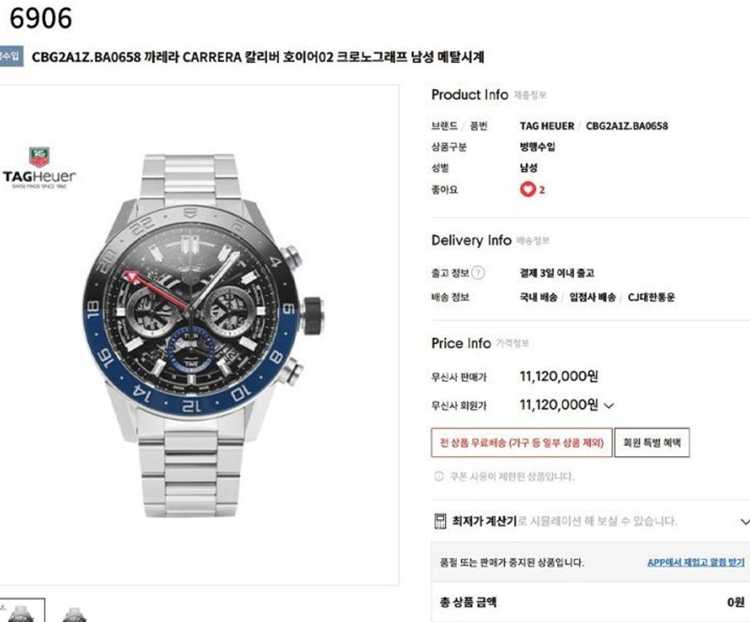This screenshot has height=622, width=750.
Task: Open the 회원 특별 혜택 button
Action: (x=651, y=443)
